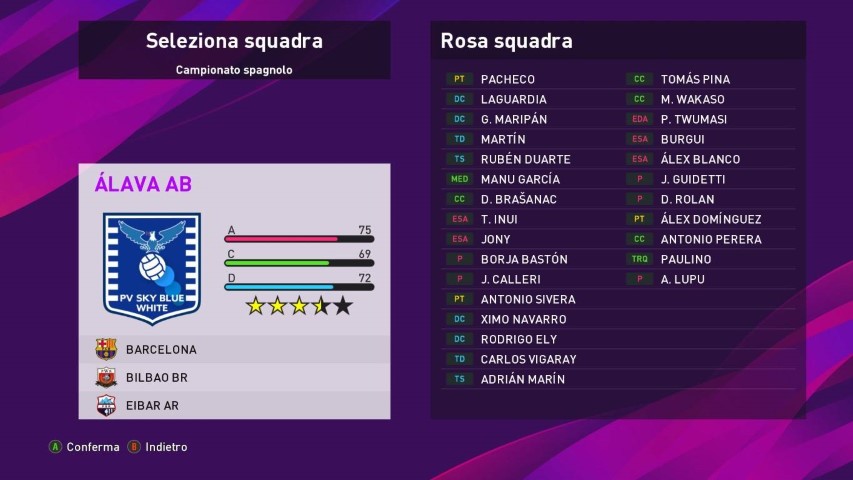
Task: Click the Indietro label
Action: tap(166, 447)
